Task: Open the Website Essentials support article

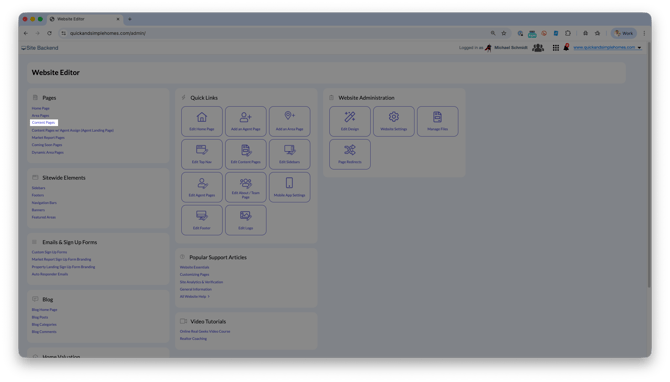Action: (x=194, y=267)
